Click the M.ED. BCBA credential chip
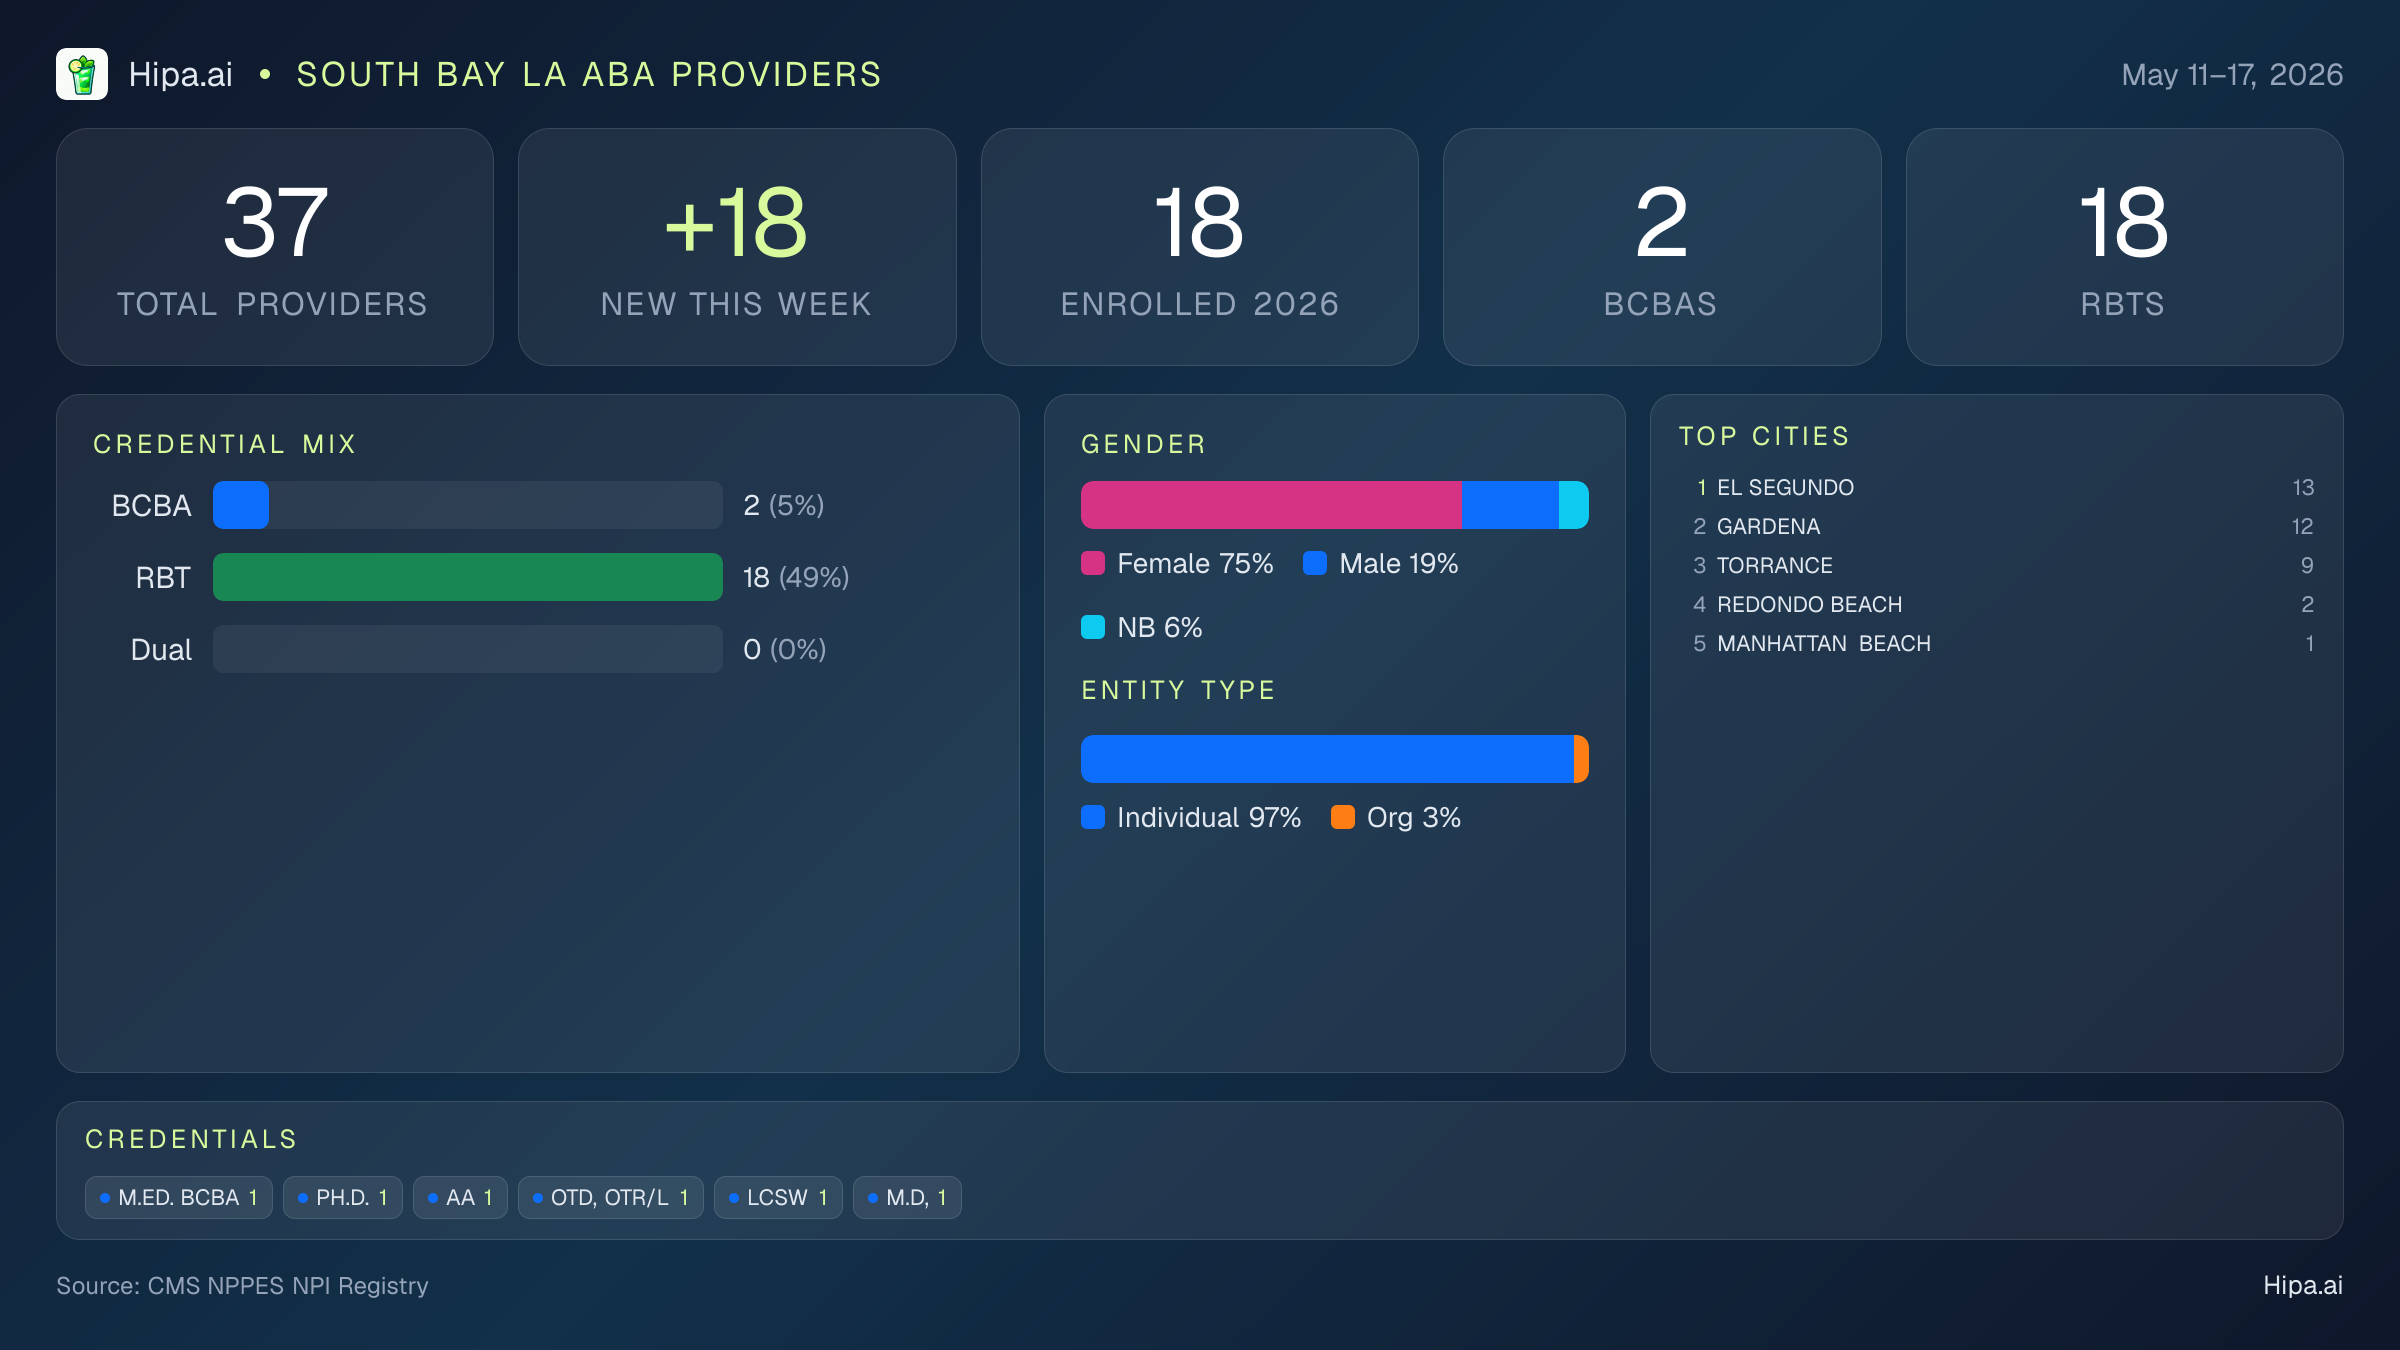This screenshot has height=1350, width=2400. click(179, 1197)
